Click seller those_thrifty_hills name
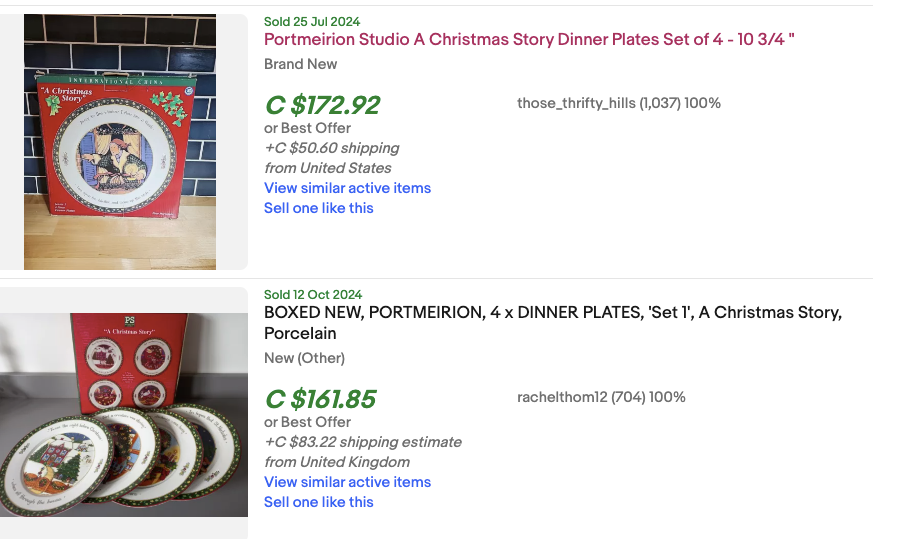This screenshot has height=539, width=905. click(576, 103)
